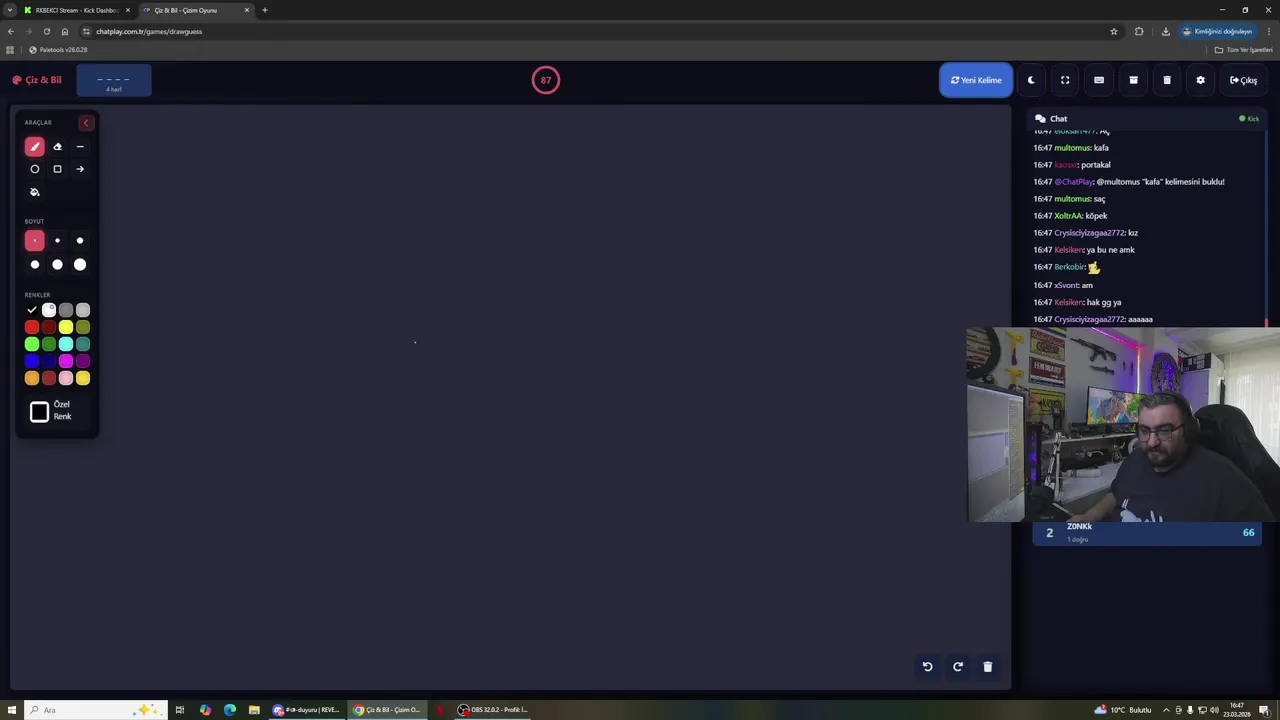Image resolution: width=1280 pixels, height=720 pixels.
Task: Click the address bar URL
Action: (149, 31)
